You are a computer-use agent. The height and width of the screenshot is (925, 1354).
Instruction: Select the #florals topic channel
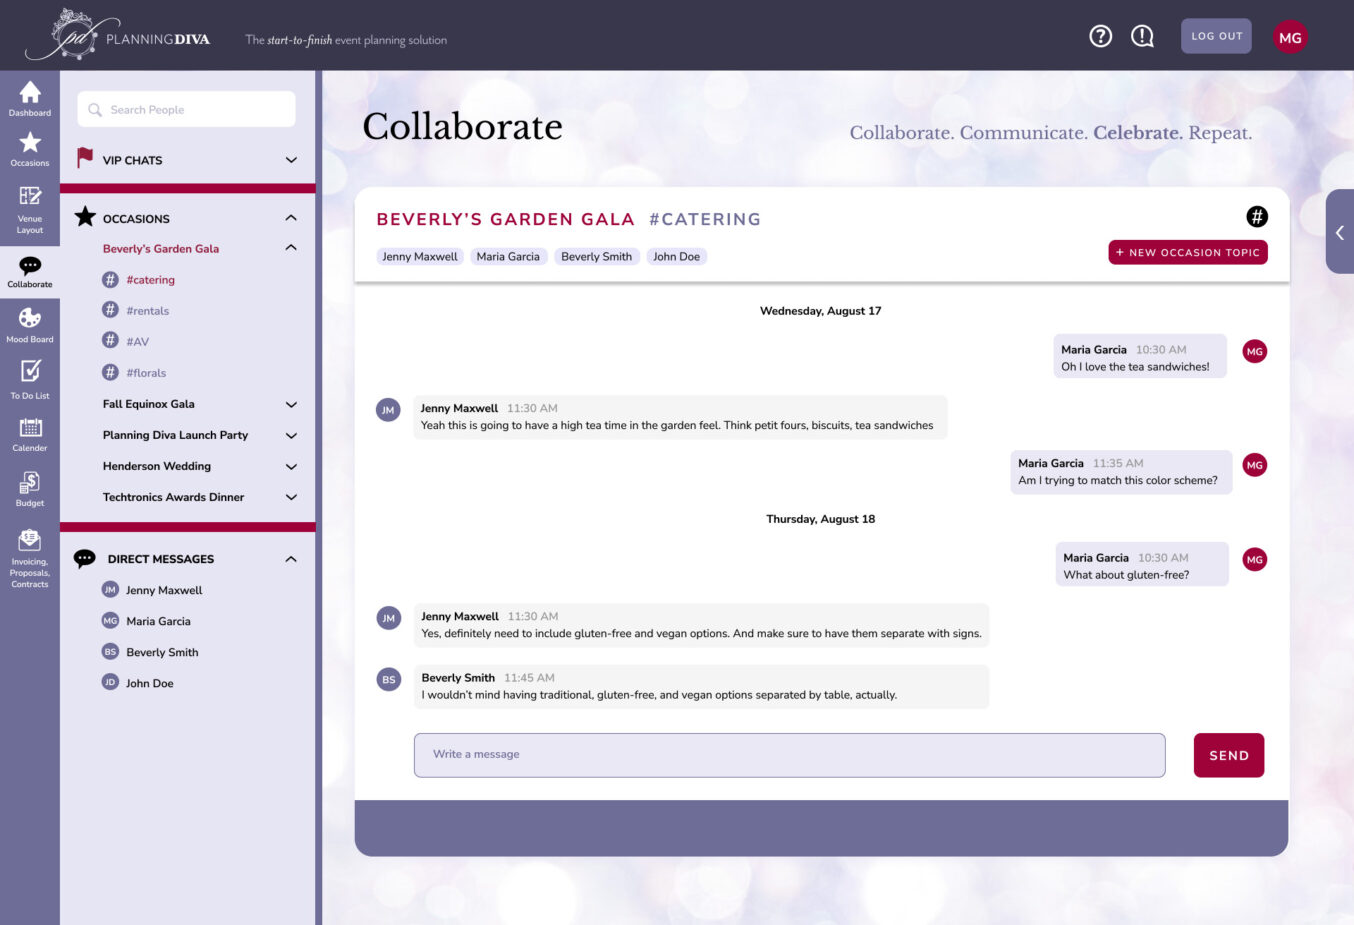click(146, 373)
